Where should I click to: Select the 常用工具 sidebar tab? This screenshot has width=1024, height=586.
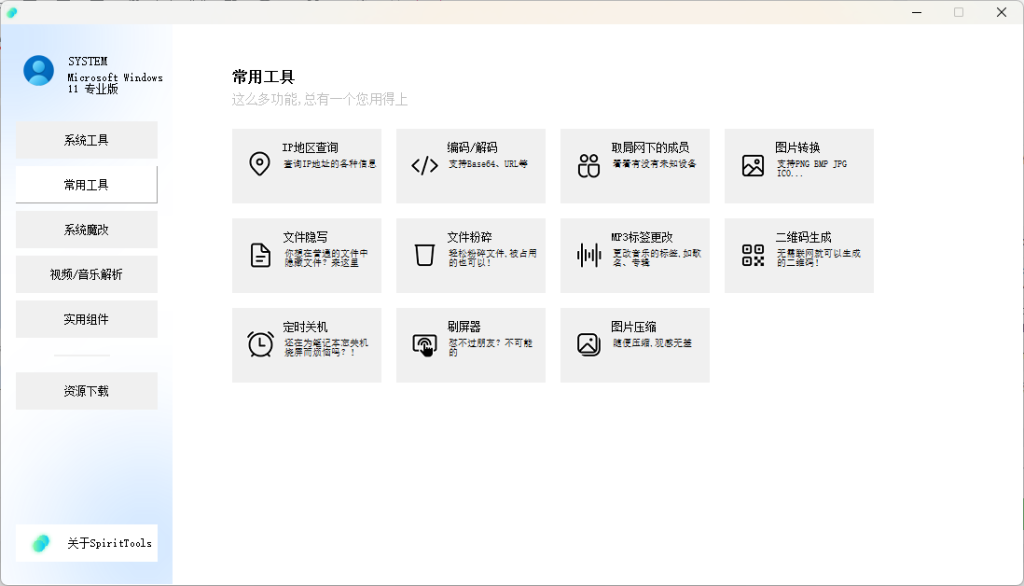click(x=86, y=185)
